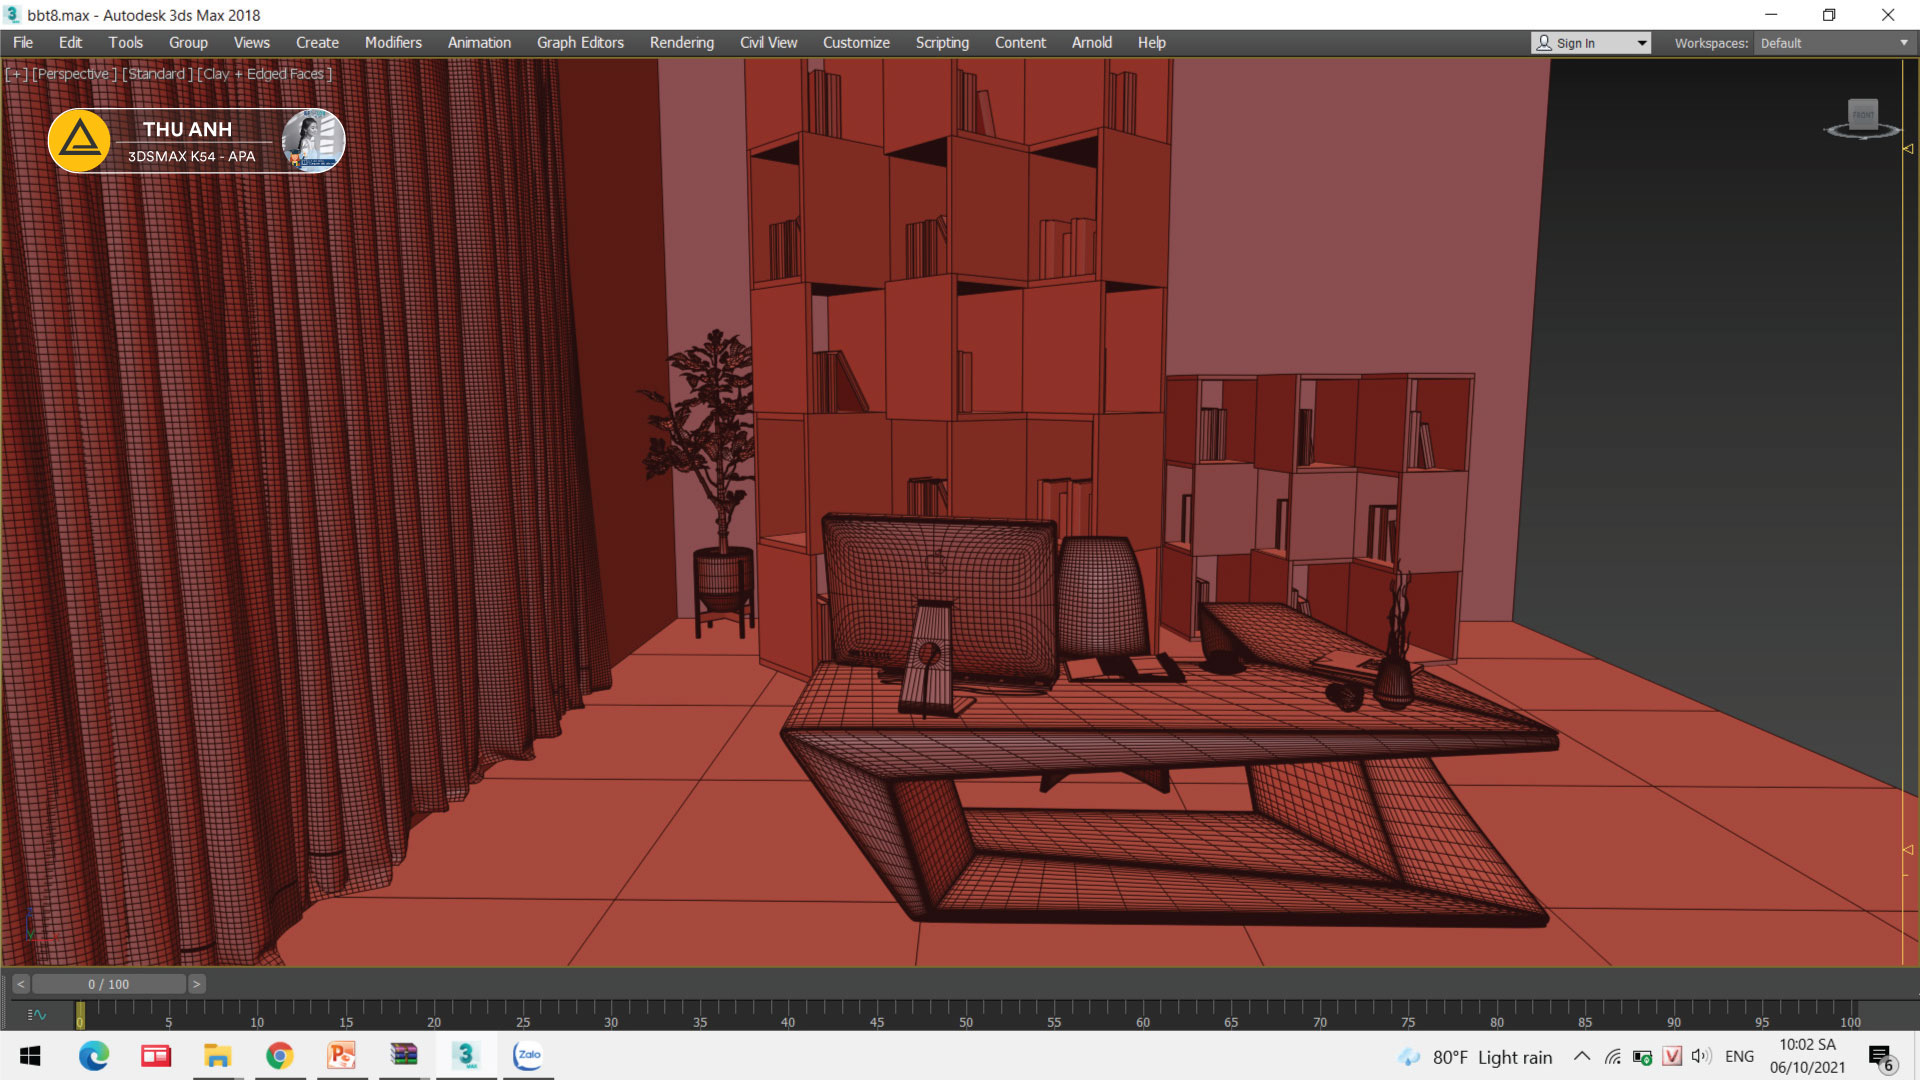1920x1080 pixels.
Task: Switch to PowerPoint in the taskbar
Action: click(342, 1056)
